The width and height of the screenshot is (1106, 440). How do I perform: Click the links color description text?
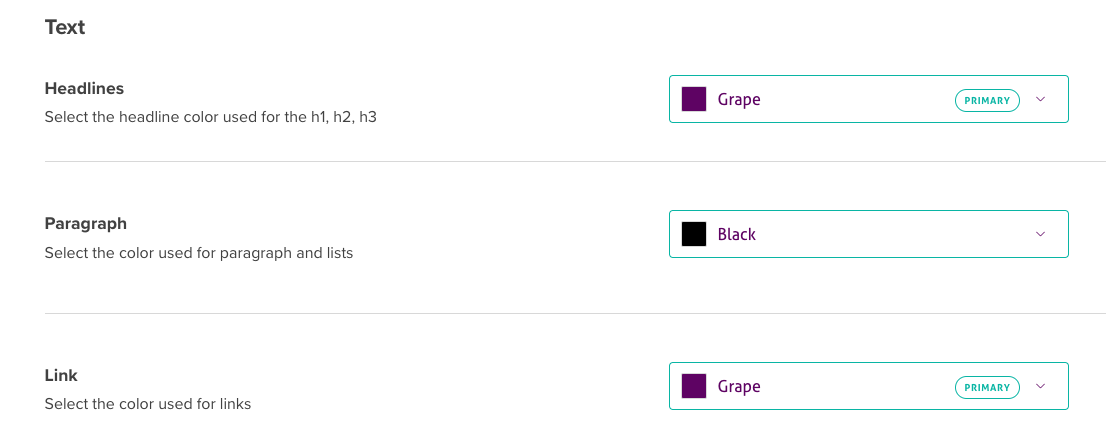point(147,405)
